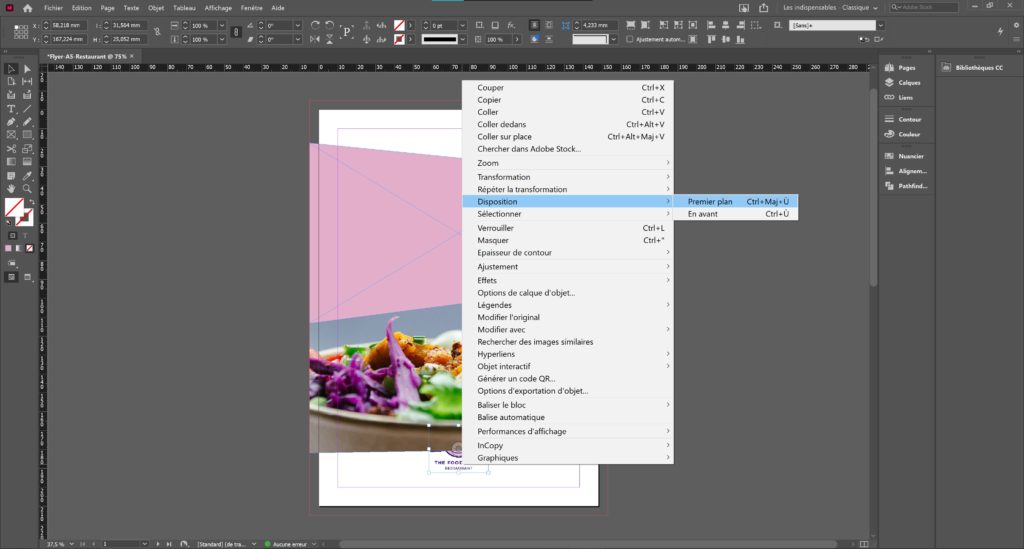The image size is (1024, 549).
Task: Click Verrouiller in the context menu
Action: [568, 228]
